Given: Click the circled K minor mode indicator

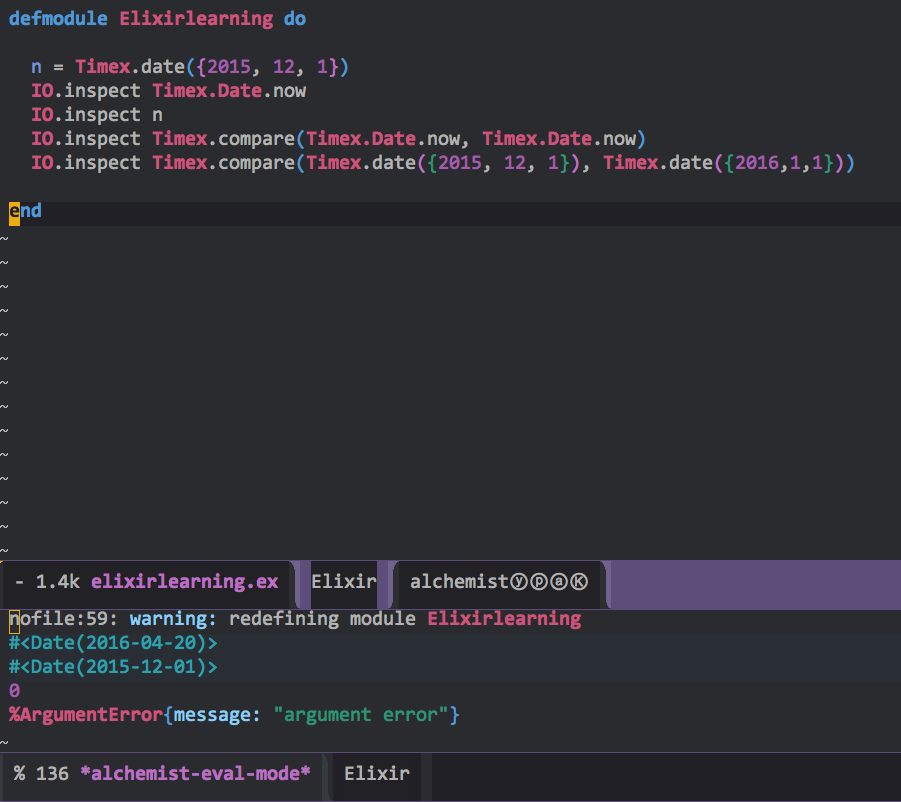Looking at the screenshot, I should (x=579, y=582).
